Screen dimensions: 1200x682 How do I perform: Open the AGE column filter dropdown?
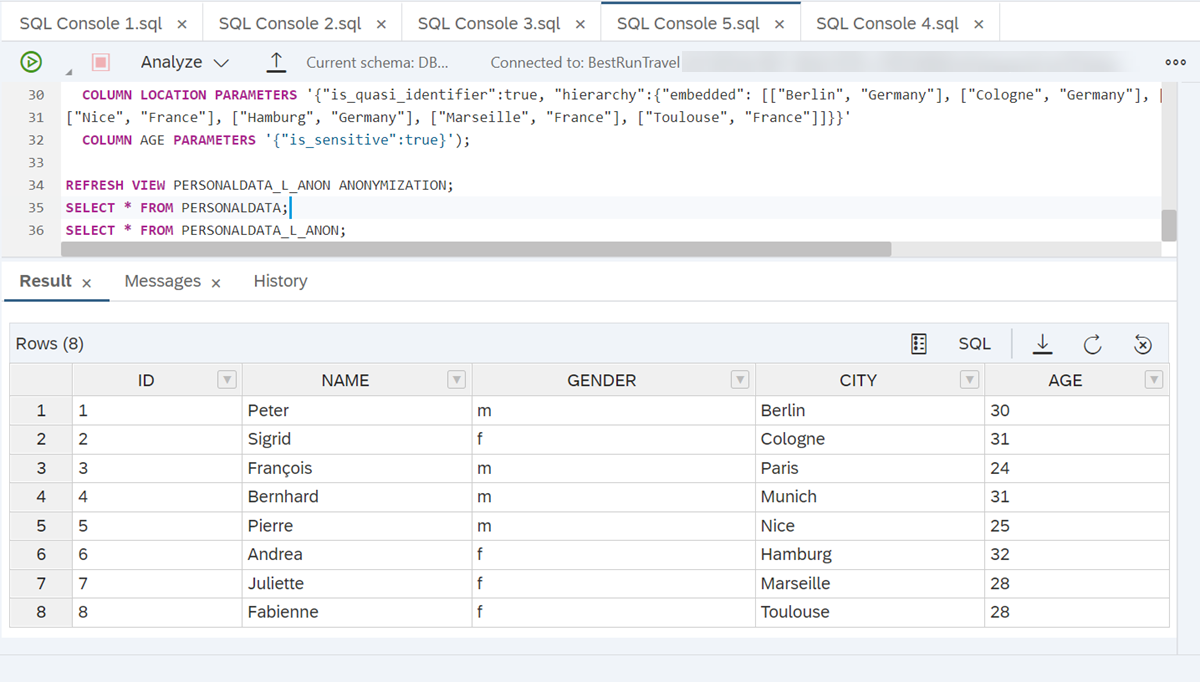tap(1154, 380)
